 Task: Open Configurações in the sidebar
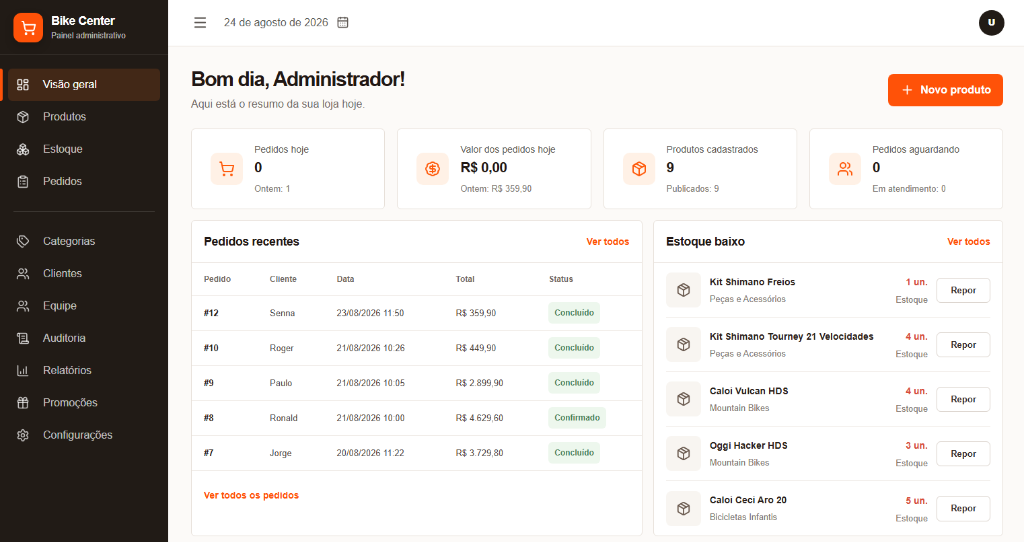pyautogui.click(x=84, y=435)
